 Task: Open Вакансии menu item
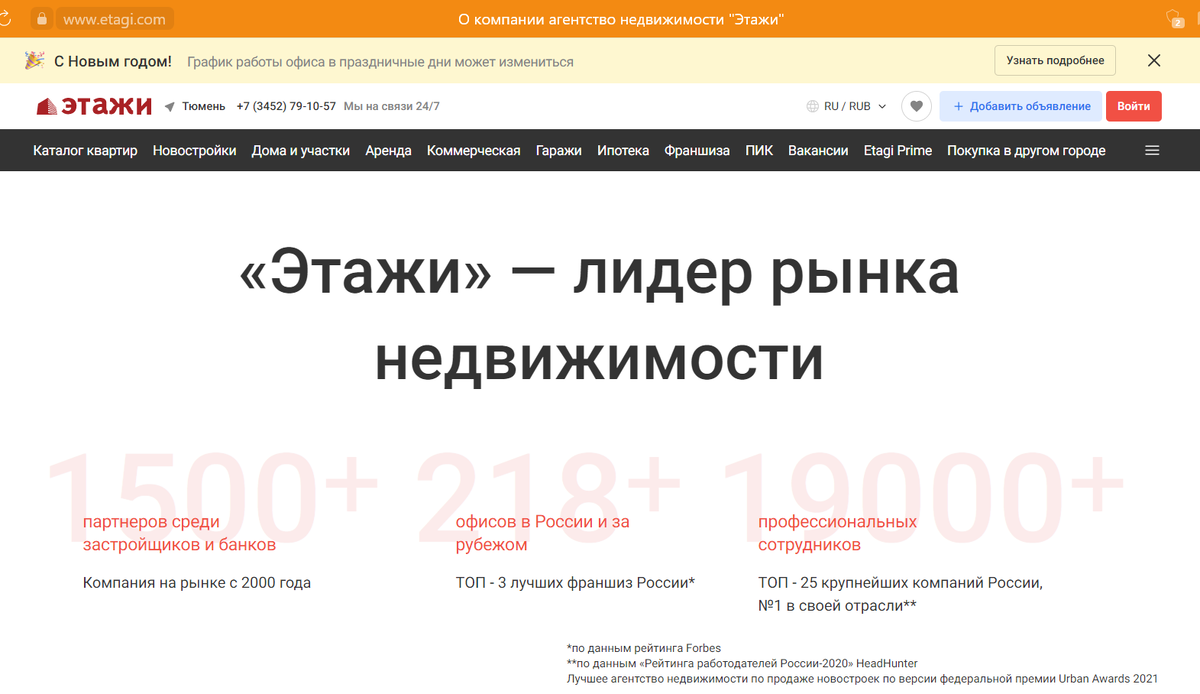coord(818,151)
